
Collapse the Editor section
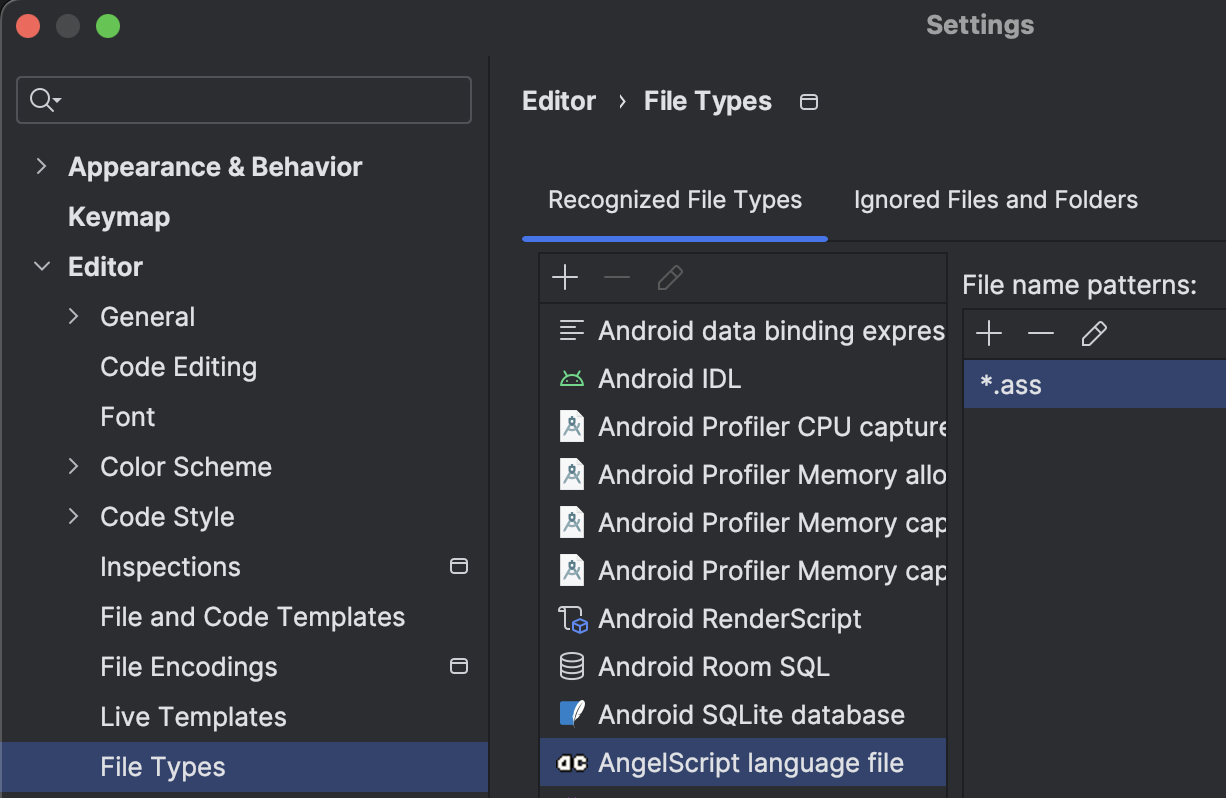pos(41,267)
